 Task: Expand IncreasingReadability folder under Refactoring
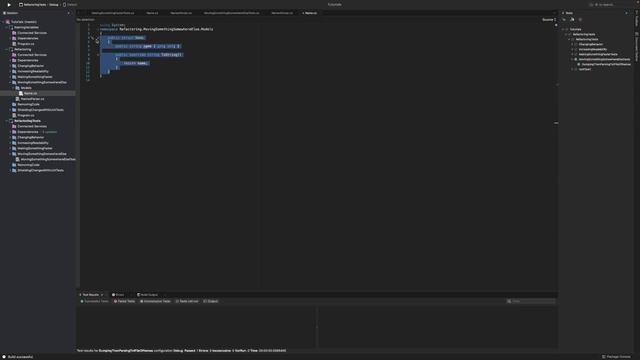[10, 71]
